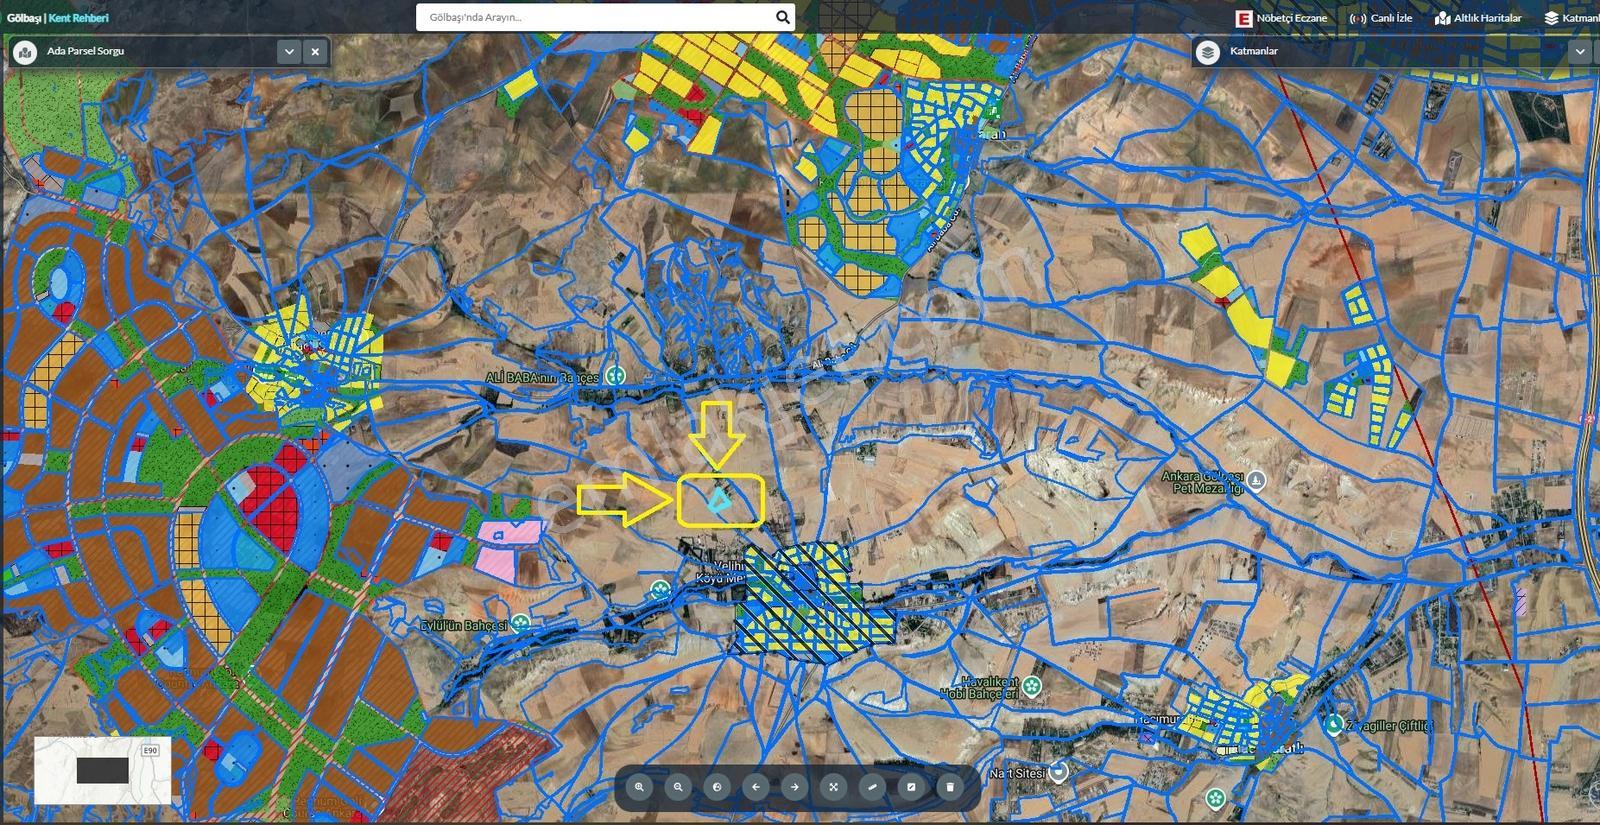The image size is (1600, 825).
Task: Open Nöbetçi Eczane menu item
Action: (1282, 18)
